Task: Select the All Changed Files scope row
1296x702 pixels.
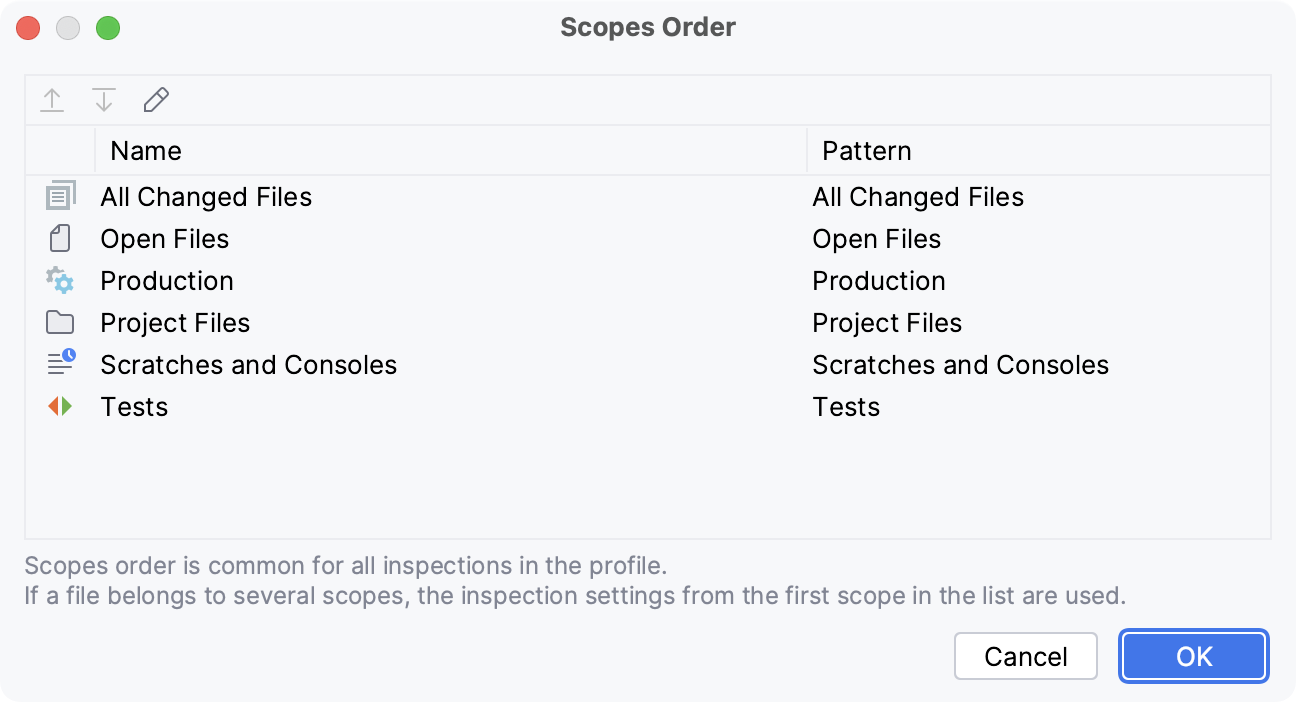Action: coord(205,196)
